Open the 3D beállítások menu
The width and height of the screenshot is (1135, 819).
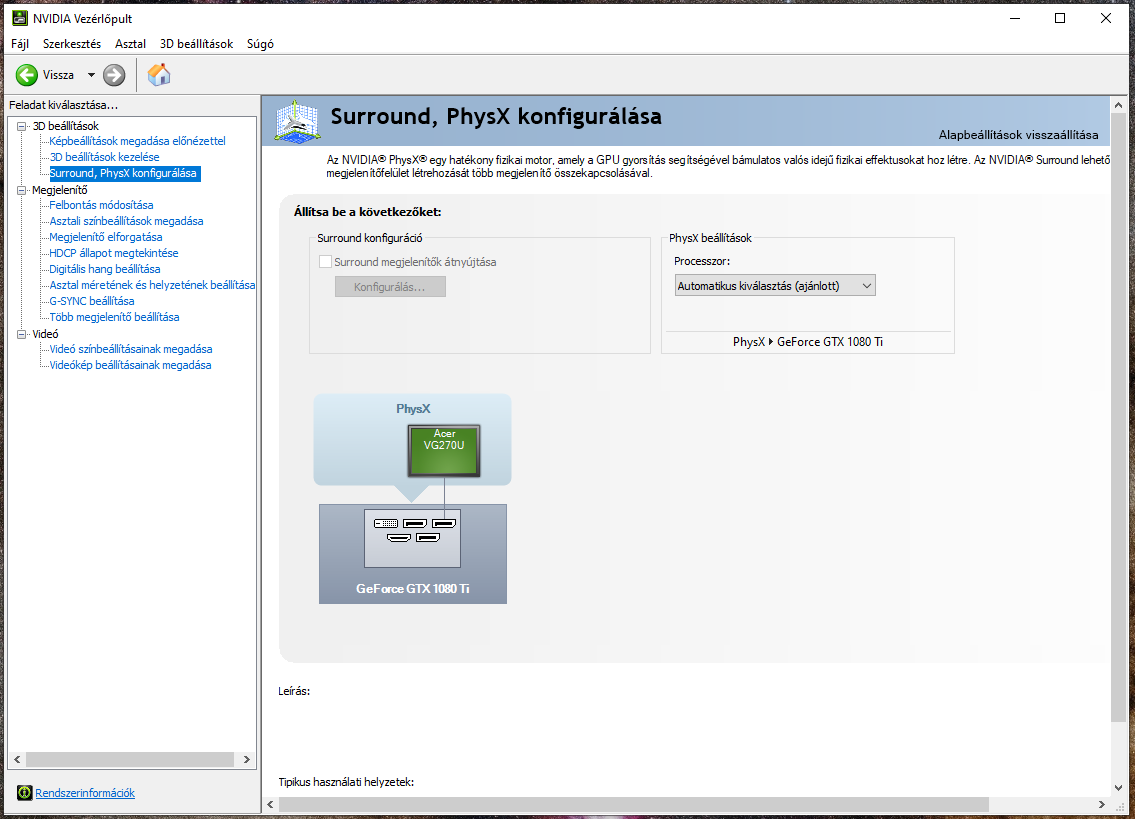(196, 43)
